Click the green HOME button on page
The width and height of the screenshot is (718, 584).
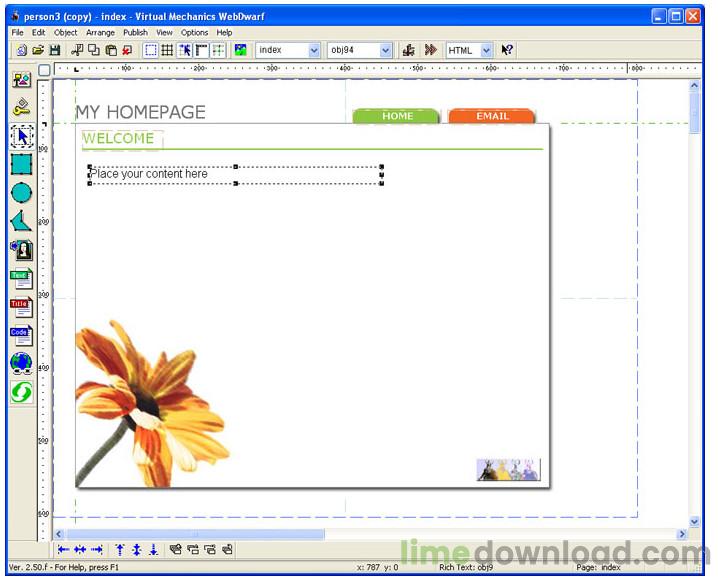coord(396,116)
